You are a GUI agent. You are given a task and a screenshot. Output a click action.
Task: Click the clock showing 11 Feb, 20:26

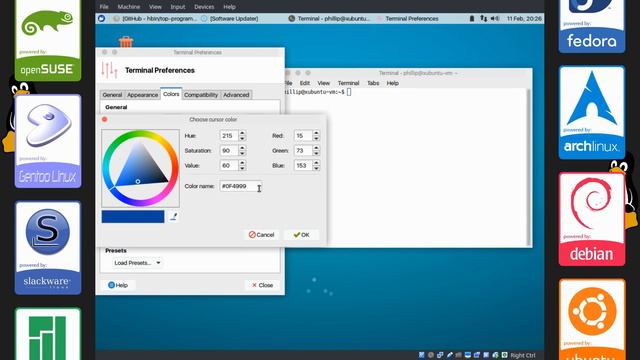pyautogui.click(x=524, y=18)
